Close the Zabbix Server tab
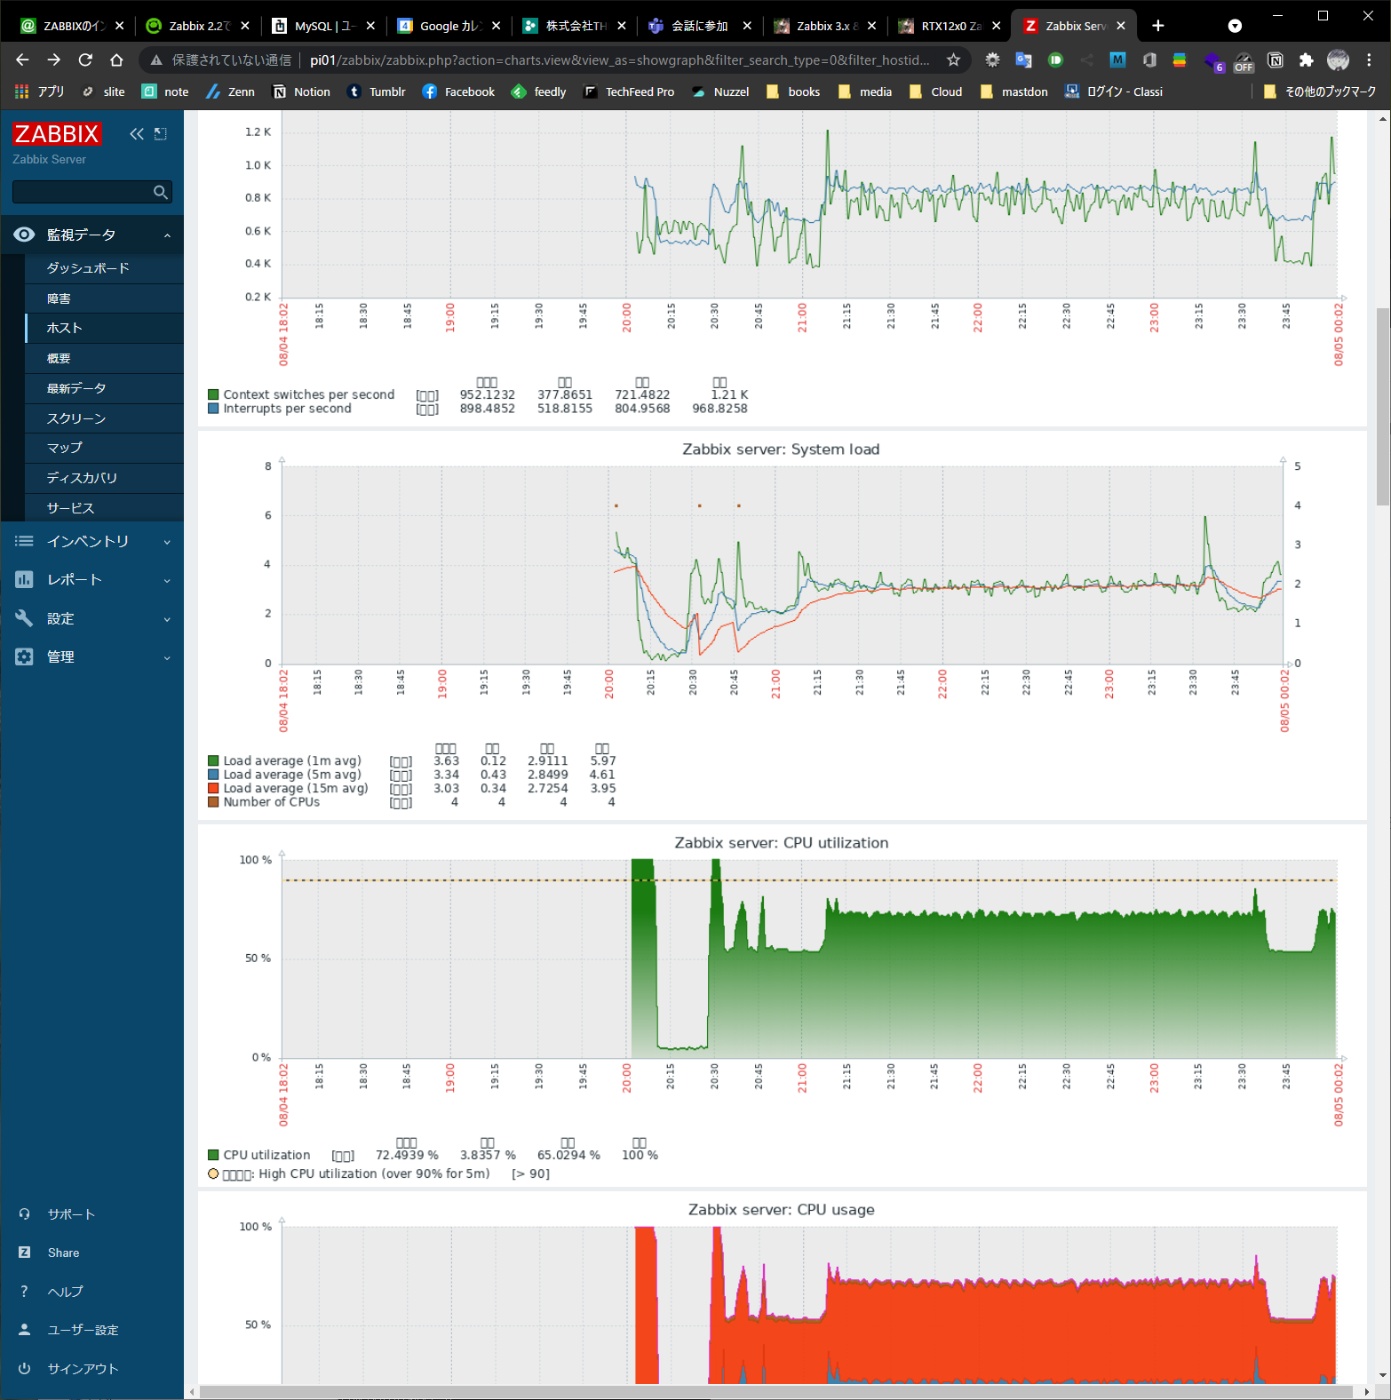The width and height of the screenshot is (1391, 1400). click(x=1121, y=26)
